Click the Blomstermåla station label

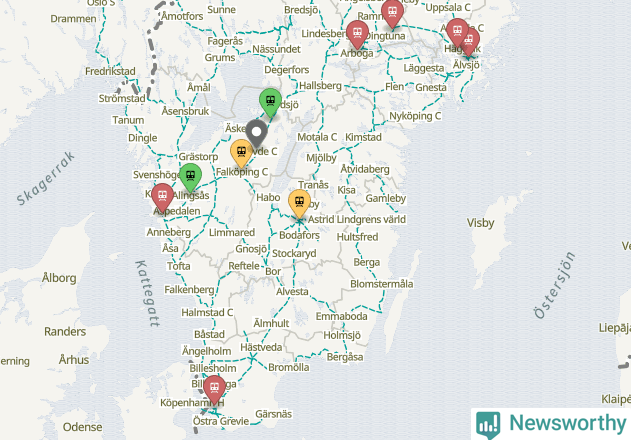coord(381,284)
